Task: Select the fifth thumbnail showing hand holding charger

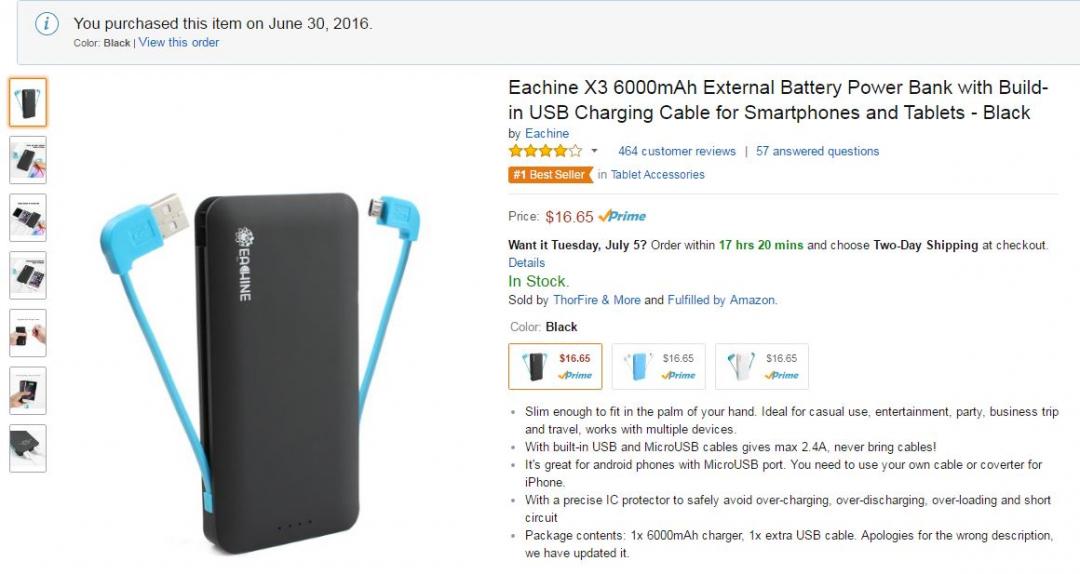Action: [28, 333]
